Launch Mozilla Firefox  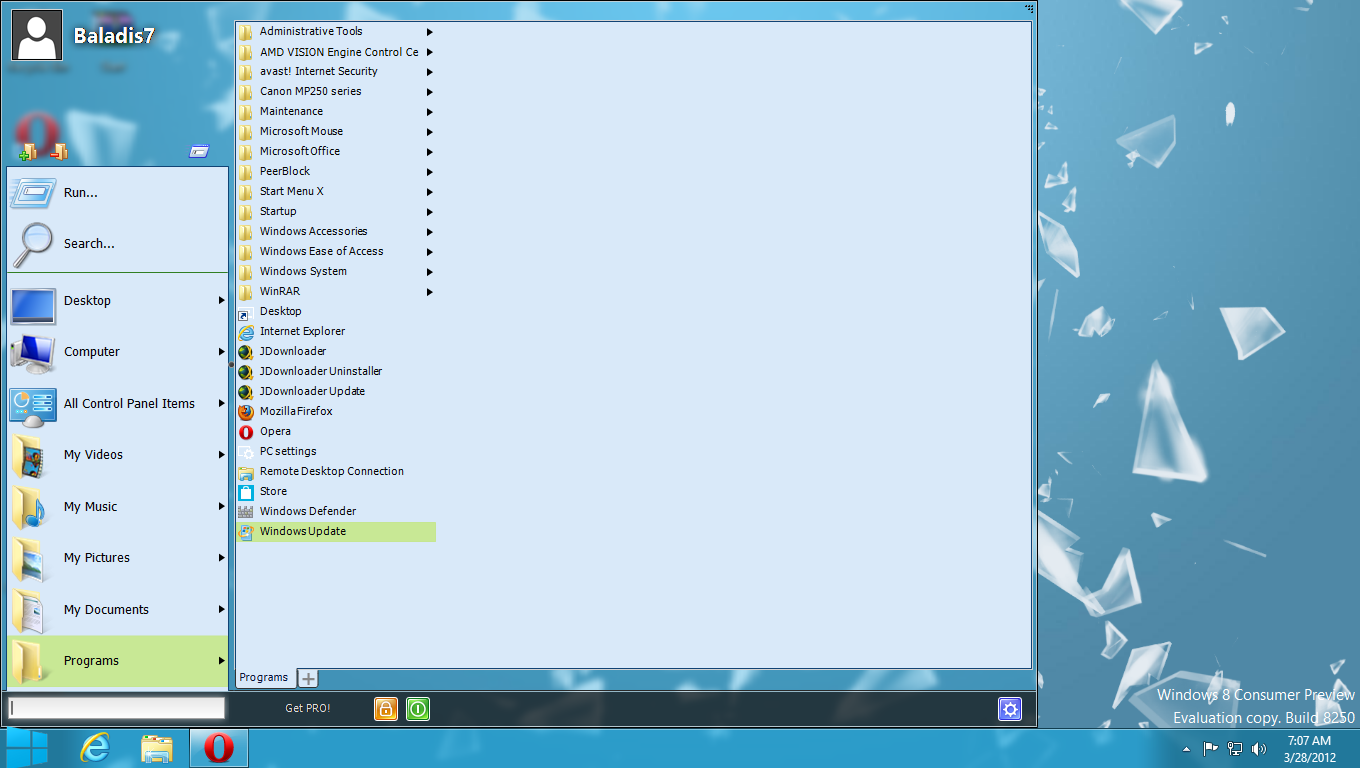click(x=336, y=411)
